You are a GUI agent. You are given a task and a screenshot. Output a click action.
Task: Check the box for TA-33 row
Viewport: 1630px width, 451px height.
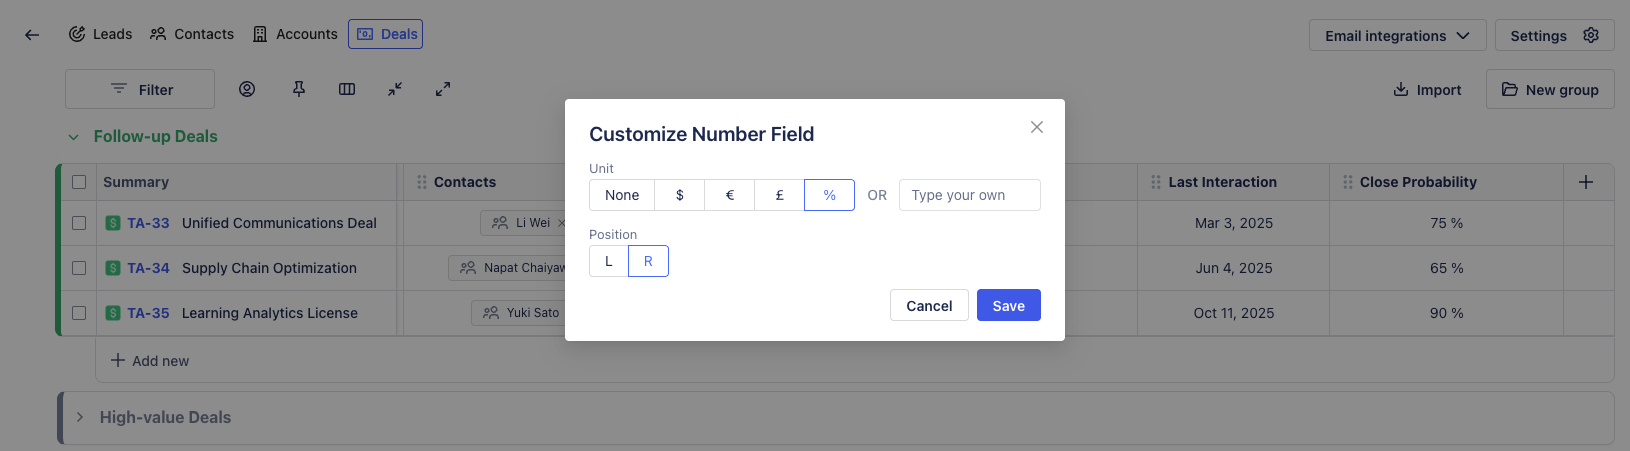79,223
